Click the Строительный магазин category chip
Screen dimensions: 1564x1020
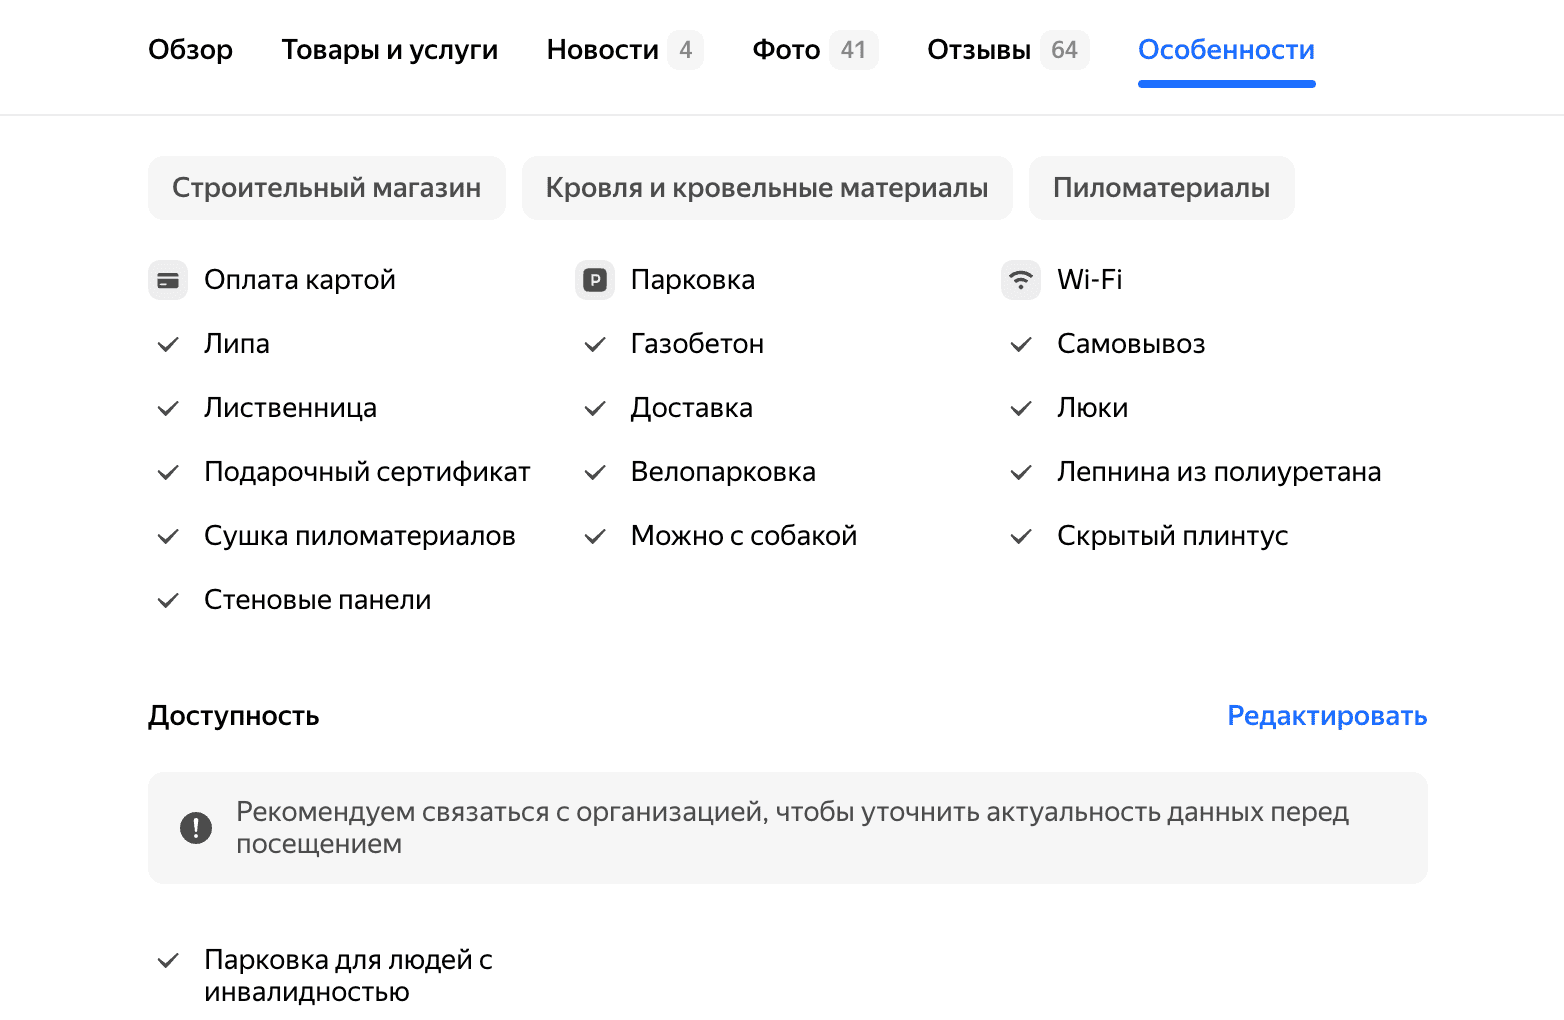point(326,188)
